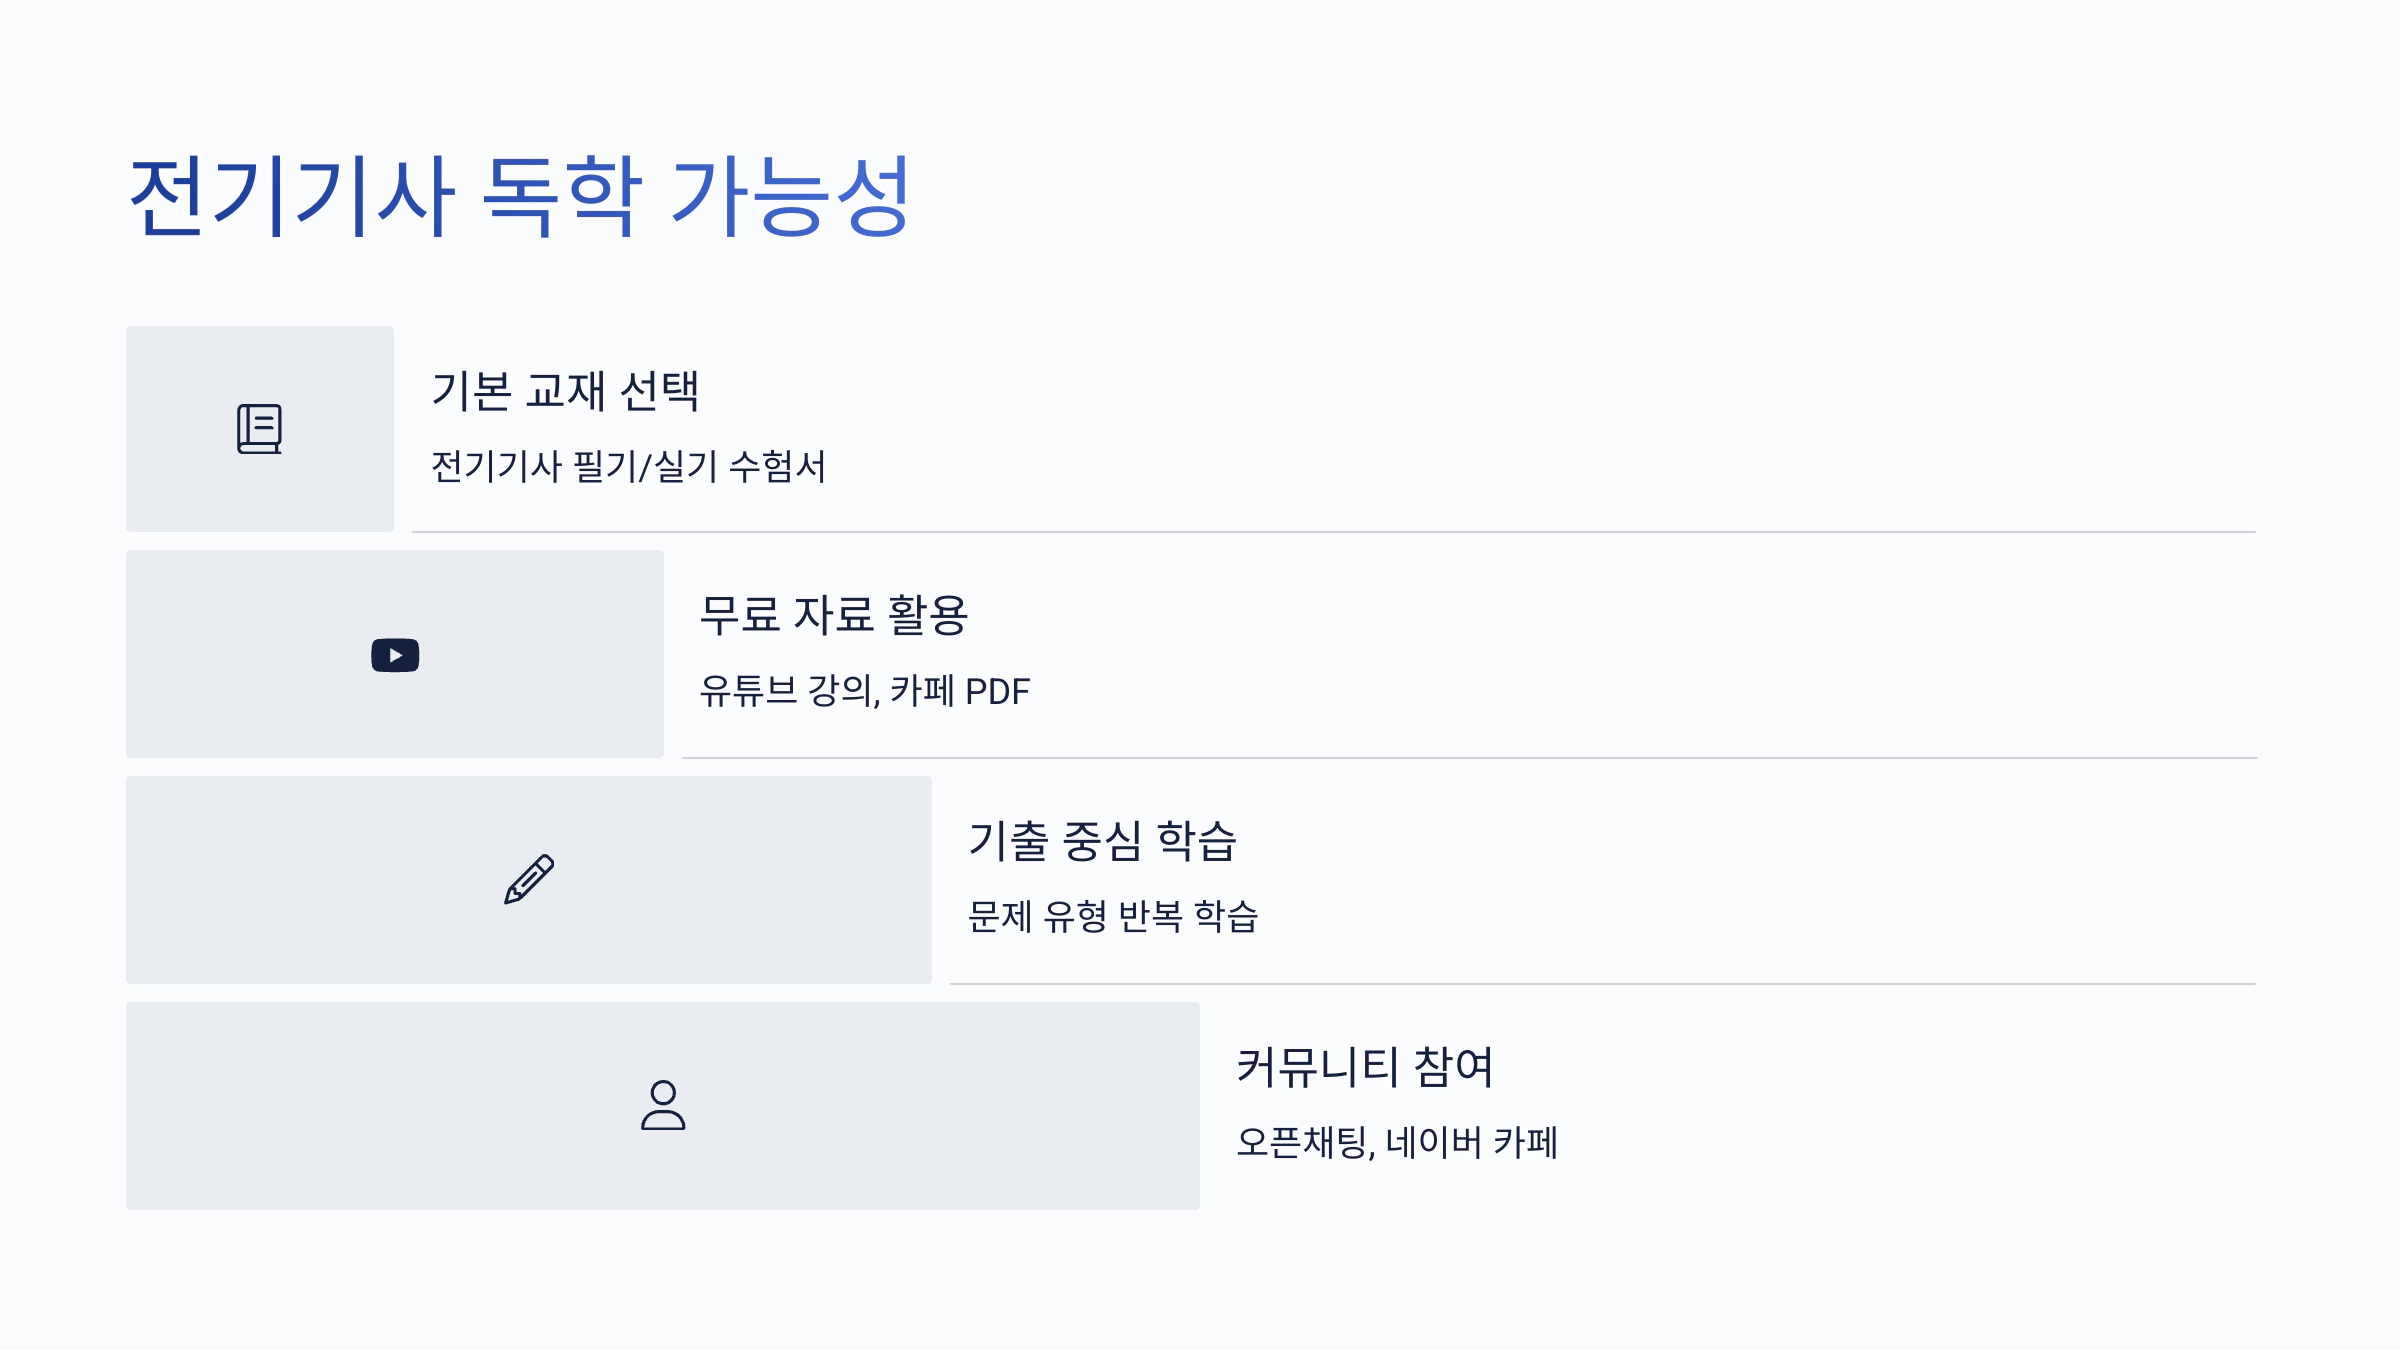Viewport: 2400px width, 1350px height.
Task: Click the text 문제 유형 반복 학습
Action: (x=1112, y=917)
